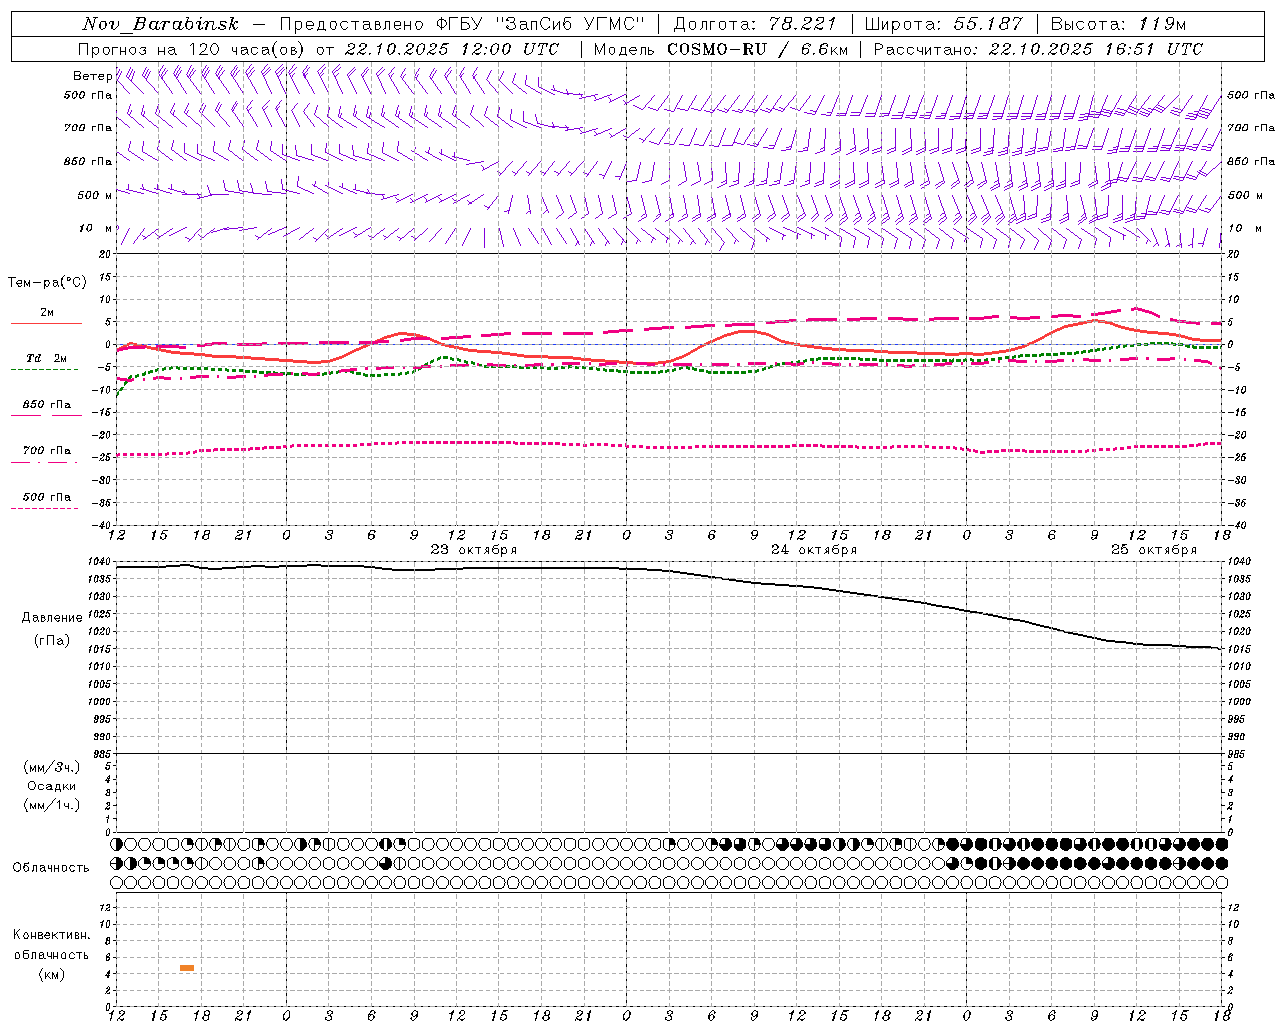Select the "(мм/3ч.)" precipitation unit label
Image resolution: width=1280 pixels, height=1024 pixels.
point(52,767)
